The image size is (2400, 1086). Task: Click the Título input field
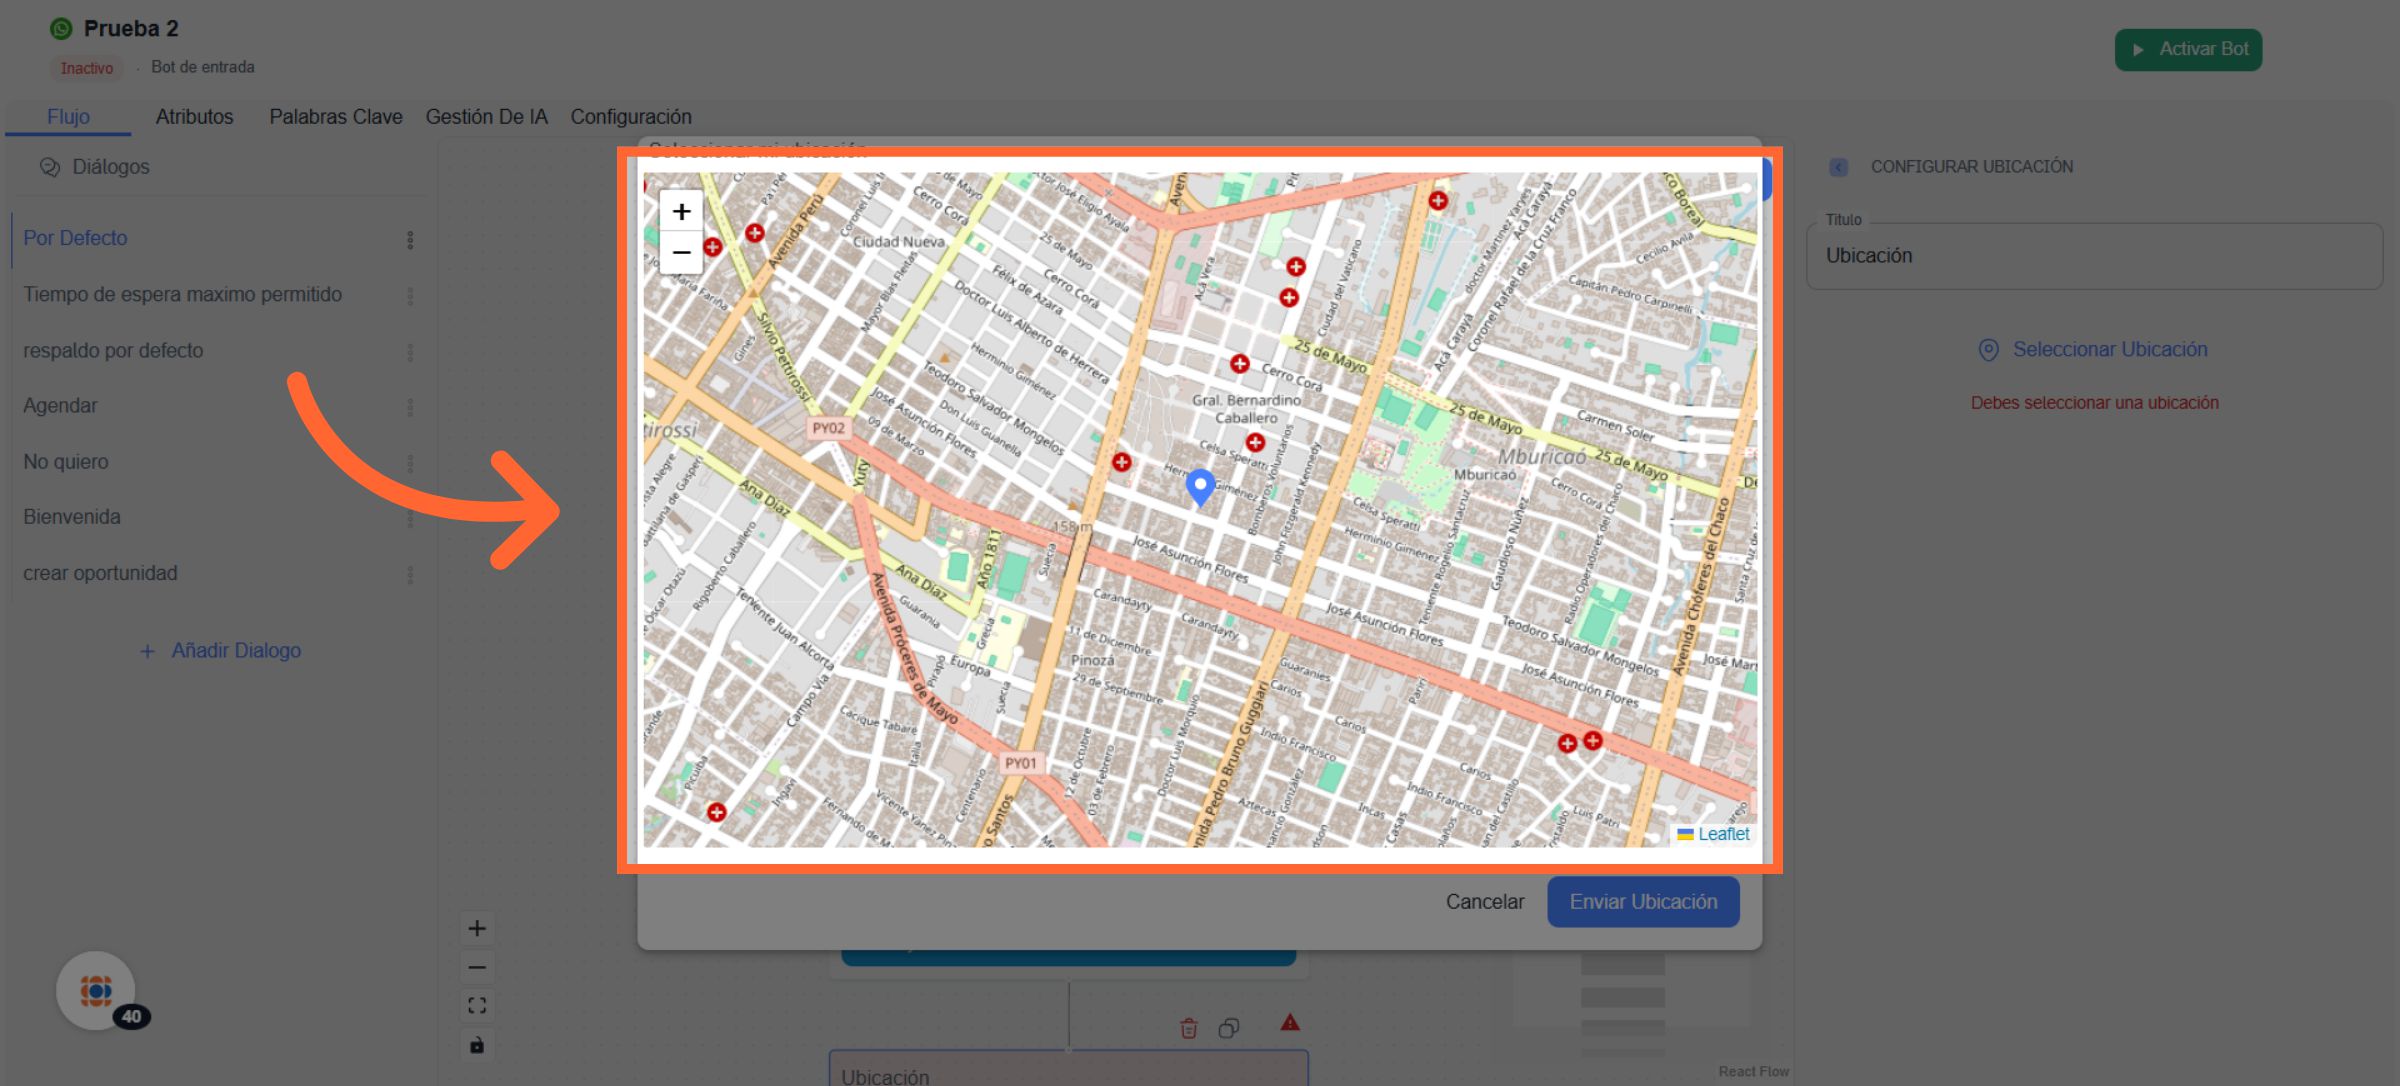[x=2093, y=256]
